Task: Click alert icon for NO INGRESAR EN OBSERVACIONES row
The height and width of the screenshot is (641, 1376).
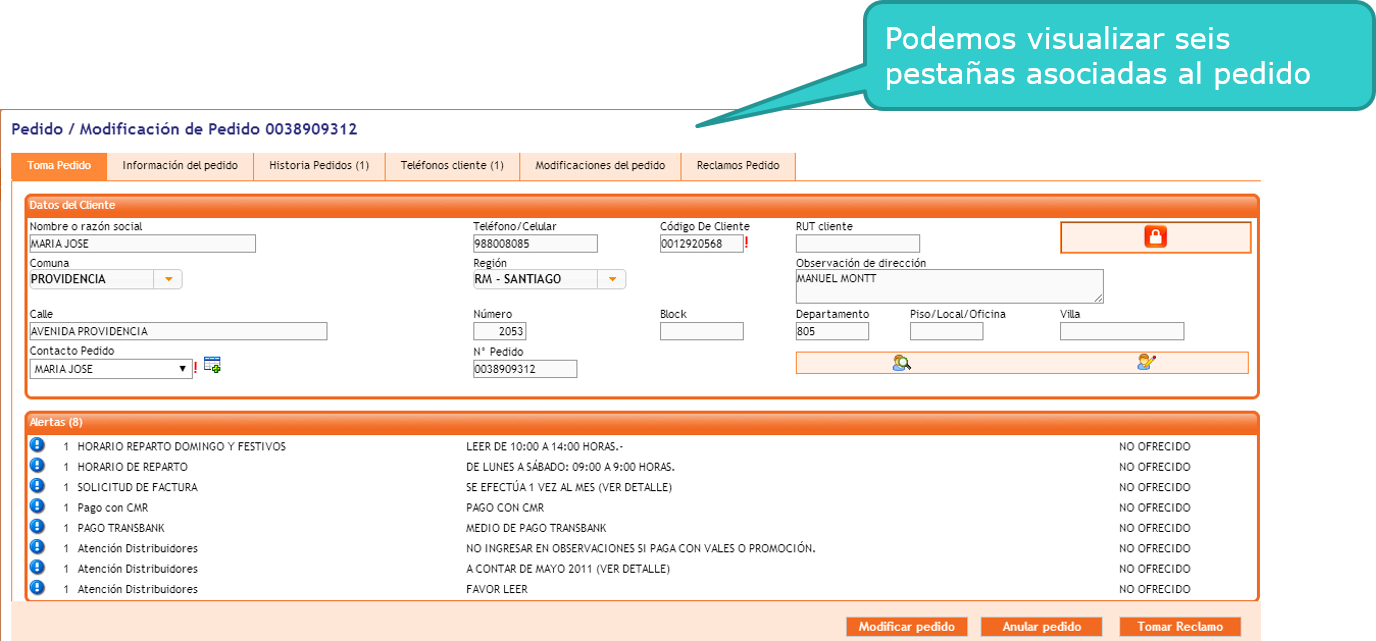Action: coord(38,547)
